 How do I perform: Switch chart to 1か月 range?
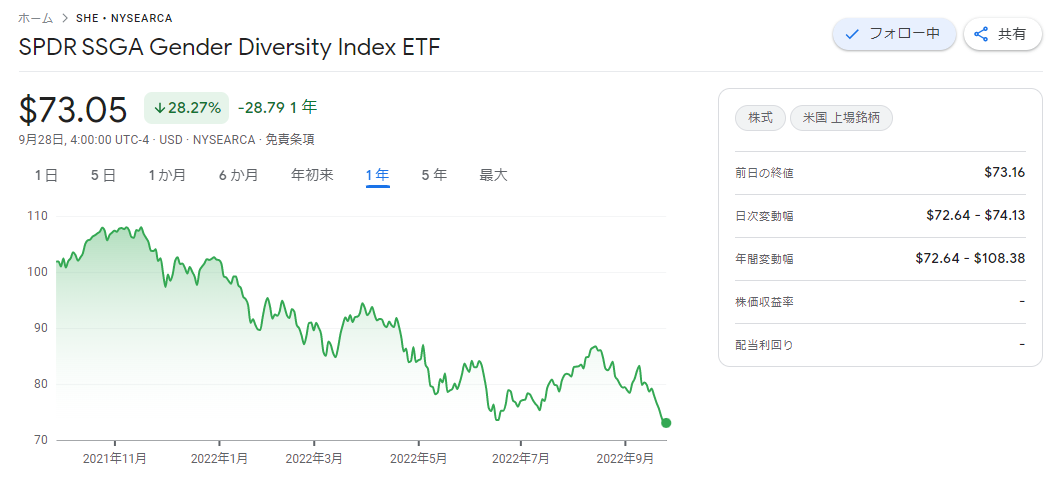click(x=167, y=175)
